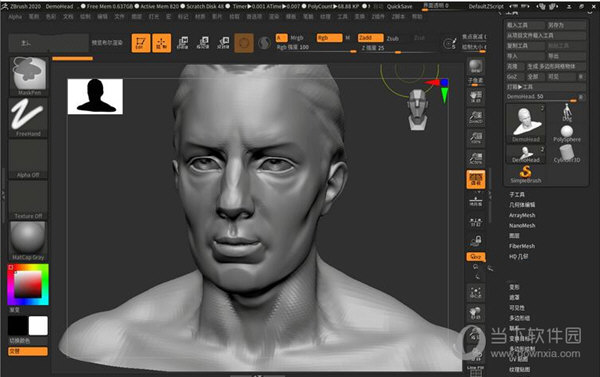This screenshot has width=600, height=377.
Task: Click the Line Fill polyframe icon
Action: click(476, 370)
